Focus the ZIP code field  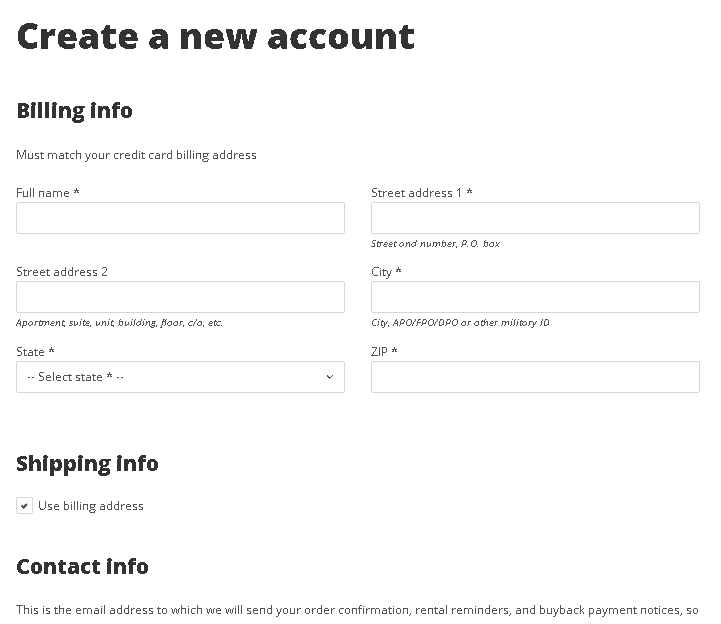click(x=535, y=377)
